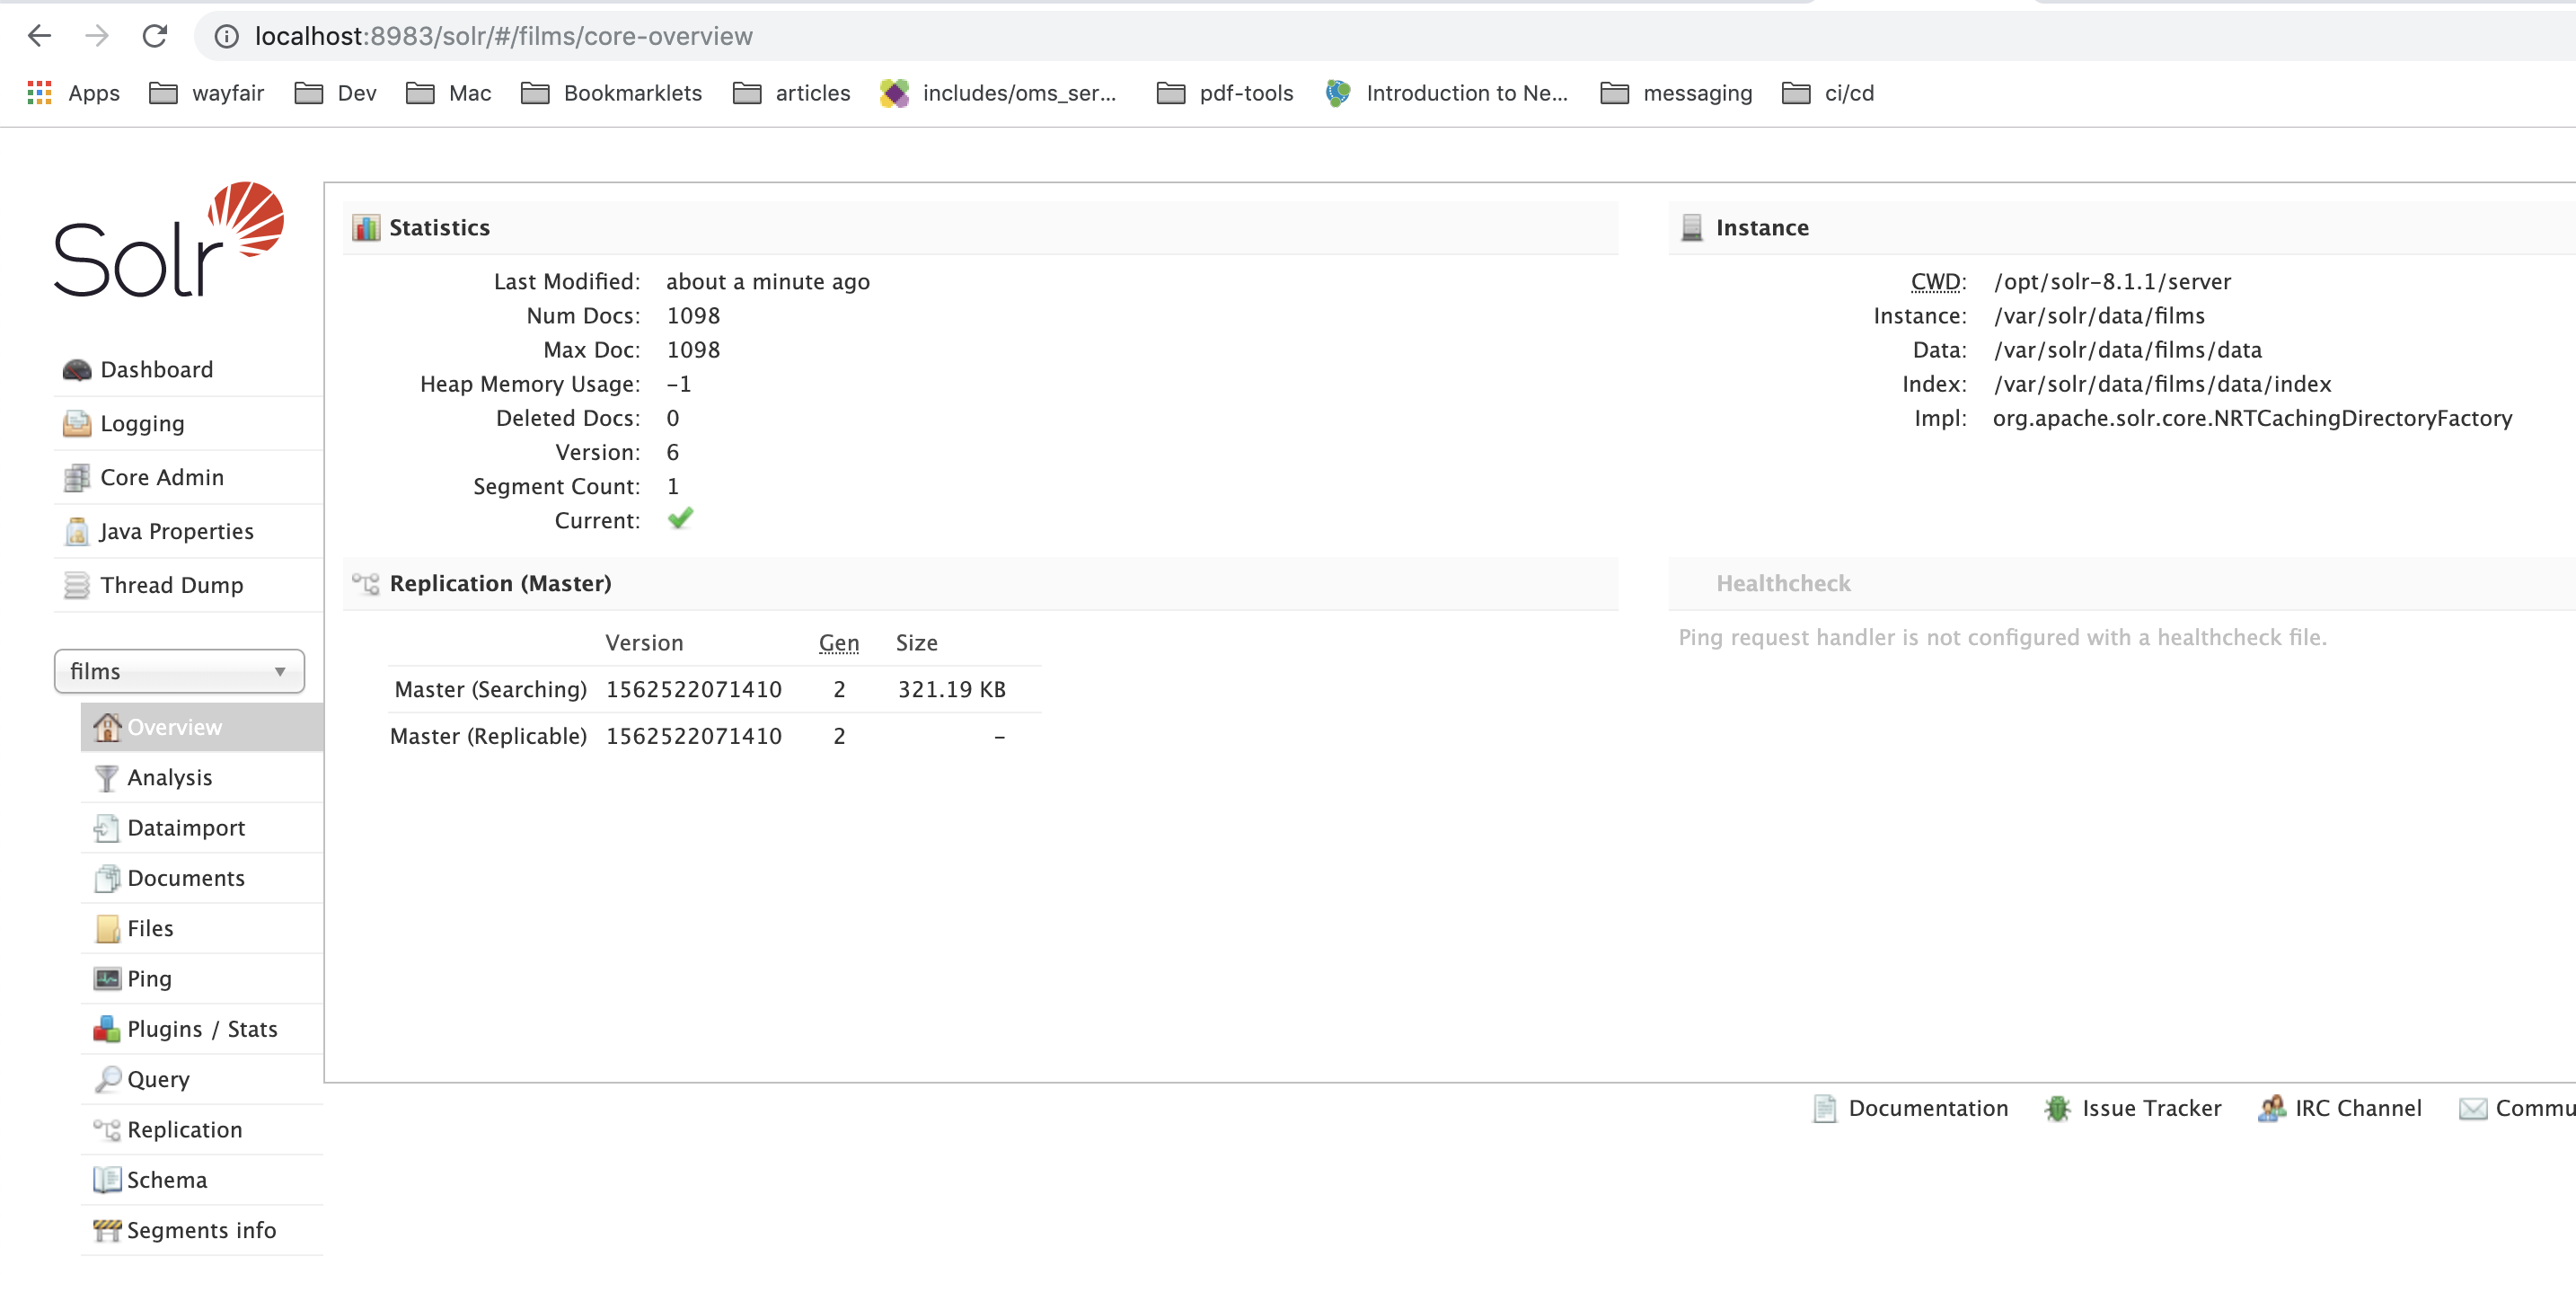The image size is (2576, 1301).
Task: Click the Dashboard gauge icon
Action: tap(76, 370)
